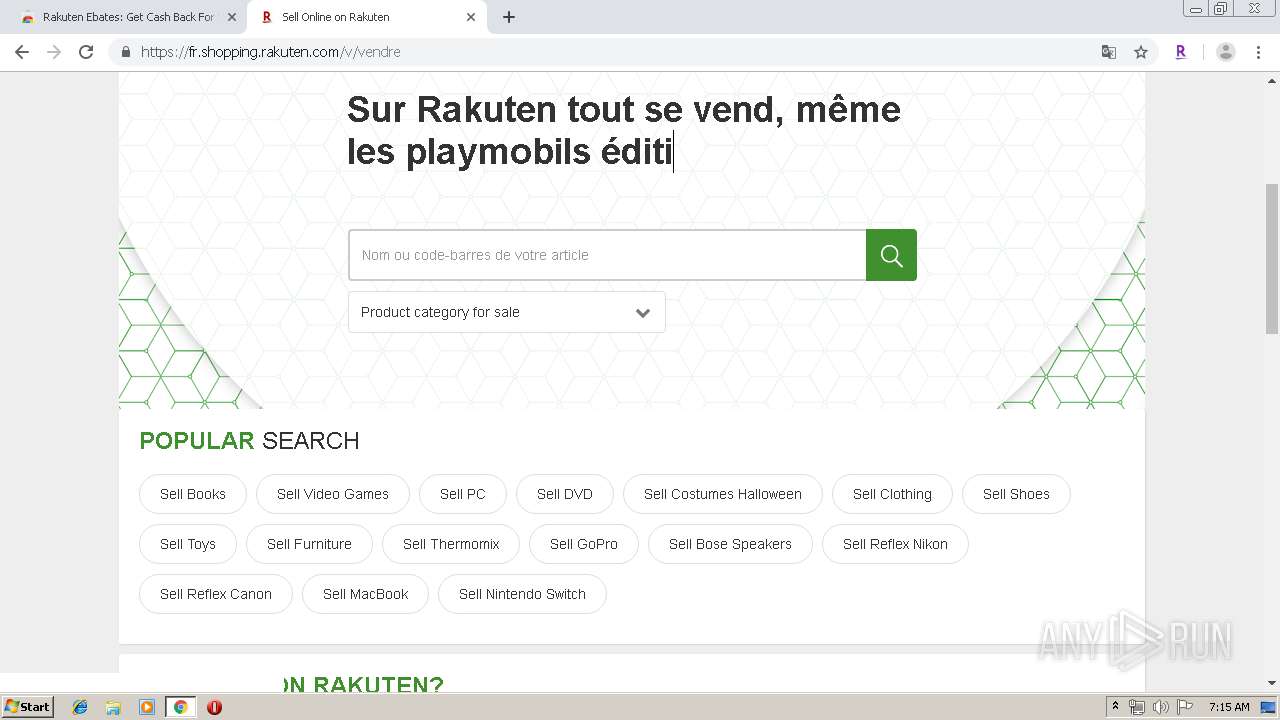Show hidden system tray icons
This screenshot has height=720, width=1280.
point(1116,706)
